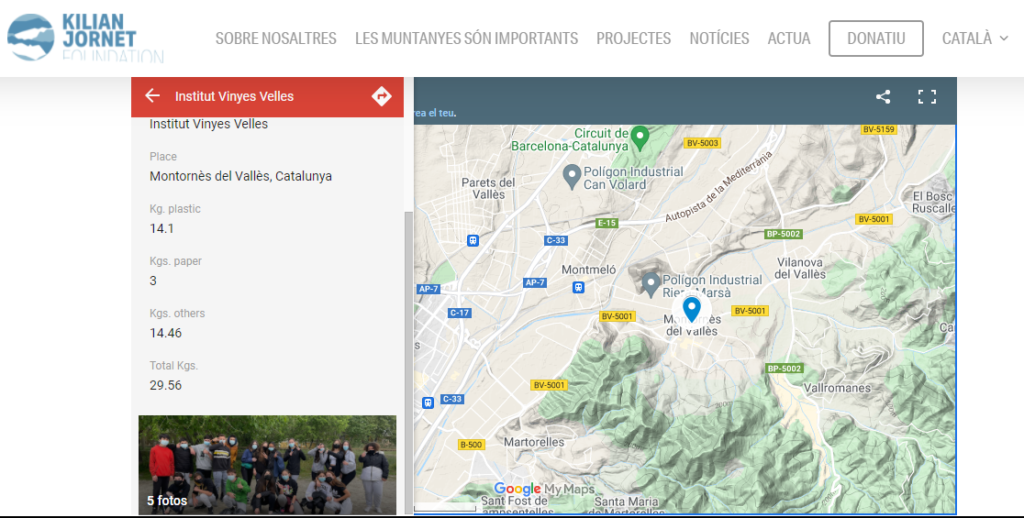
Task: Click the blue location pin at Montornès del Vallès
Action: [691, 308]
